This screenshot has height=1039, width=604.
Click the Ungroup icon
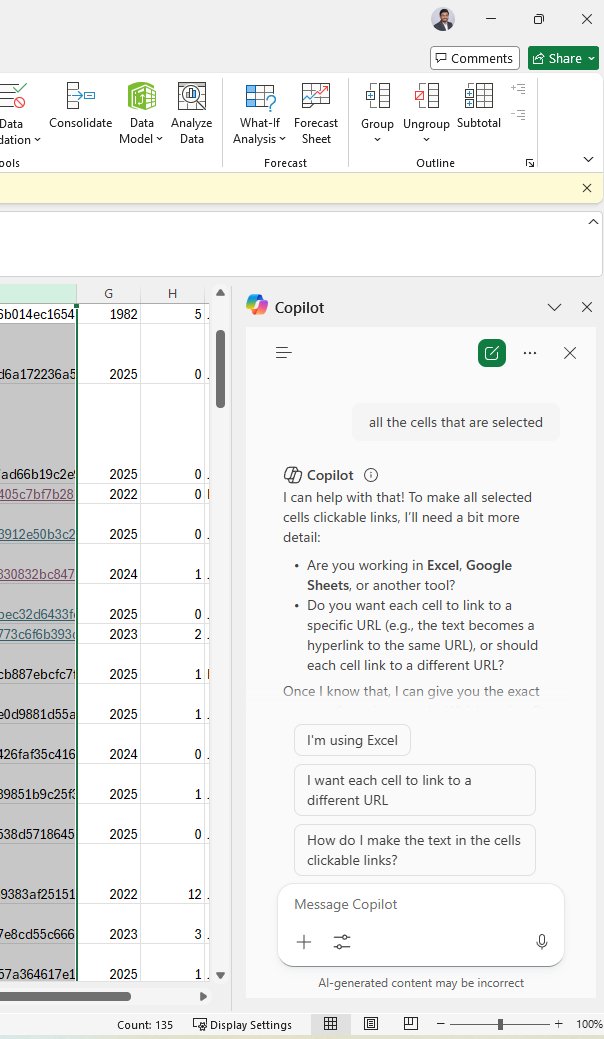pyautogui.click(x=426, y=96)
